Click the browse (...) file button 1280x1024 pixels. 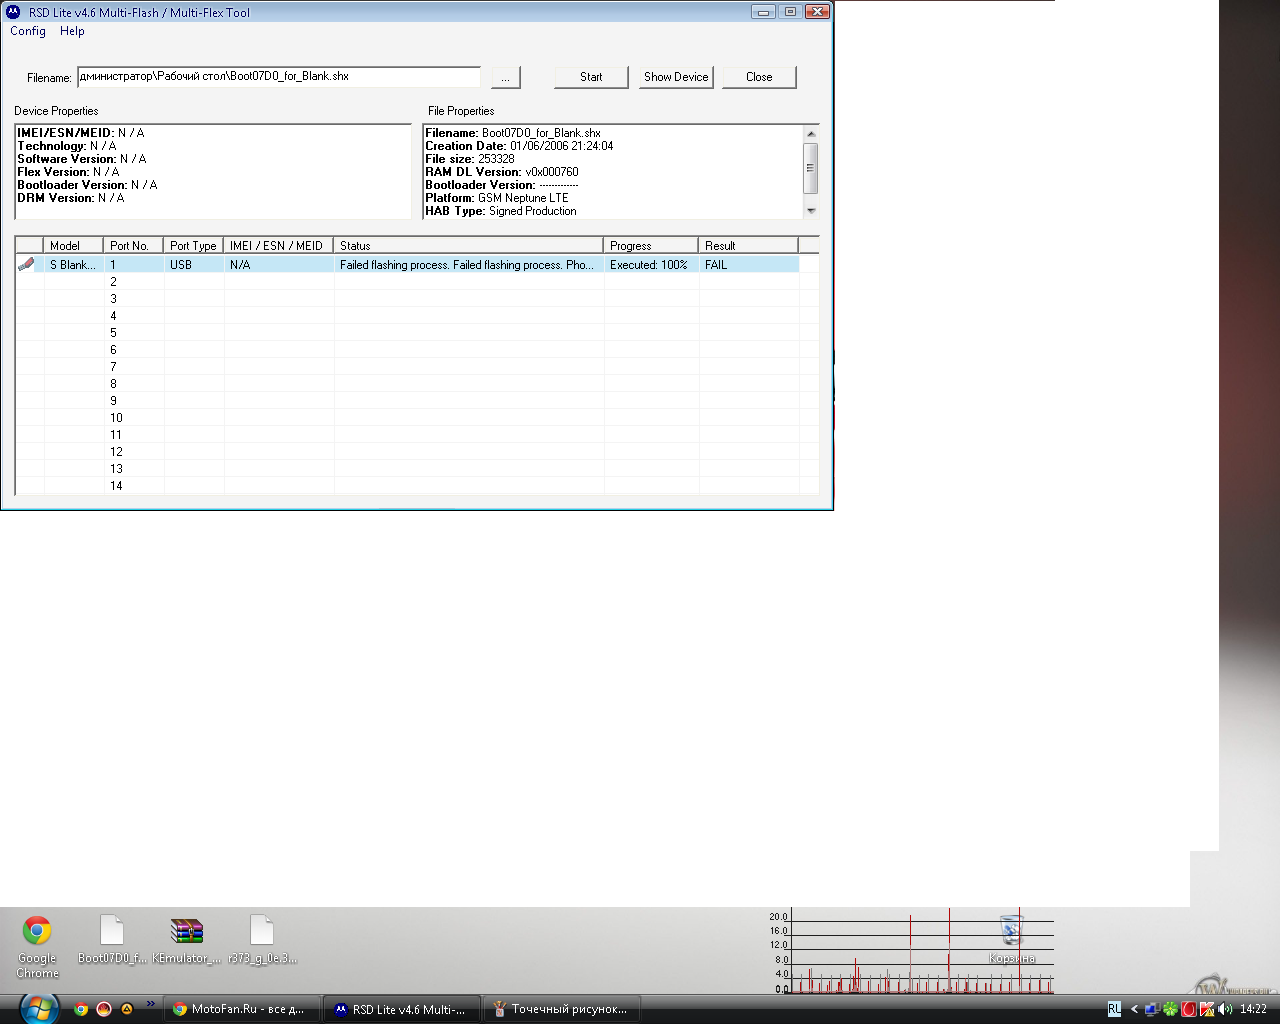click(506, 77)
